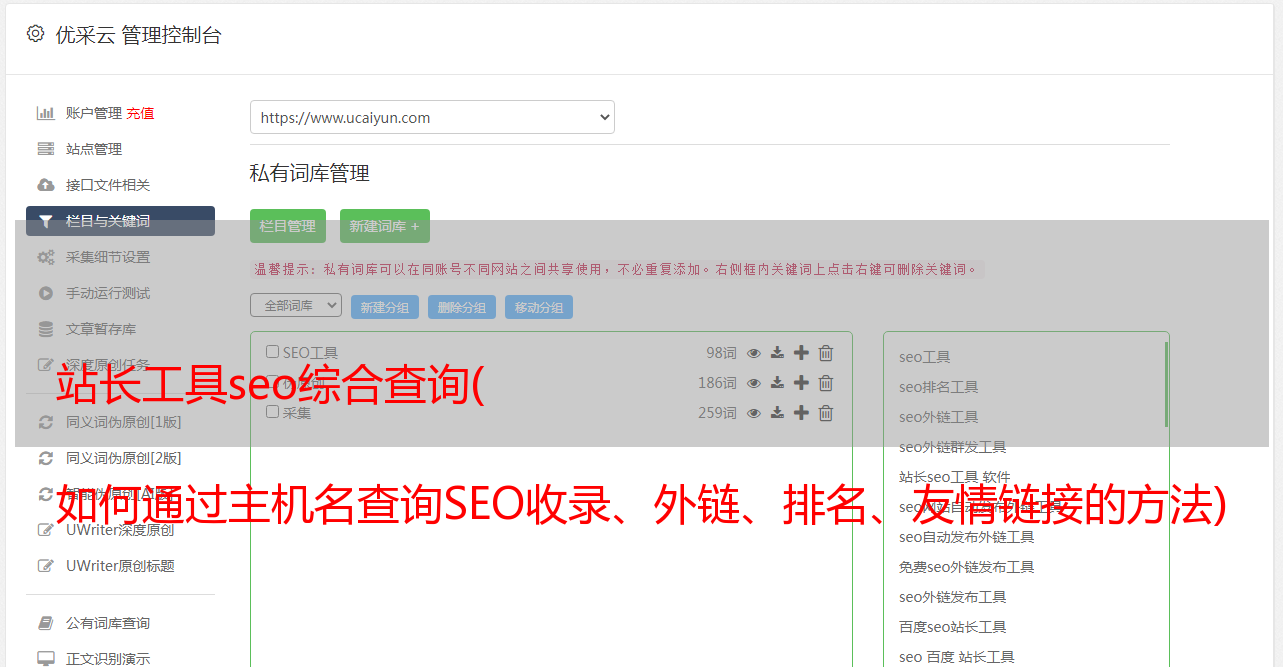
Task: Click the 栏目管理 button
Action: [x=288, y=226]
